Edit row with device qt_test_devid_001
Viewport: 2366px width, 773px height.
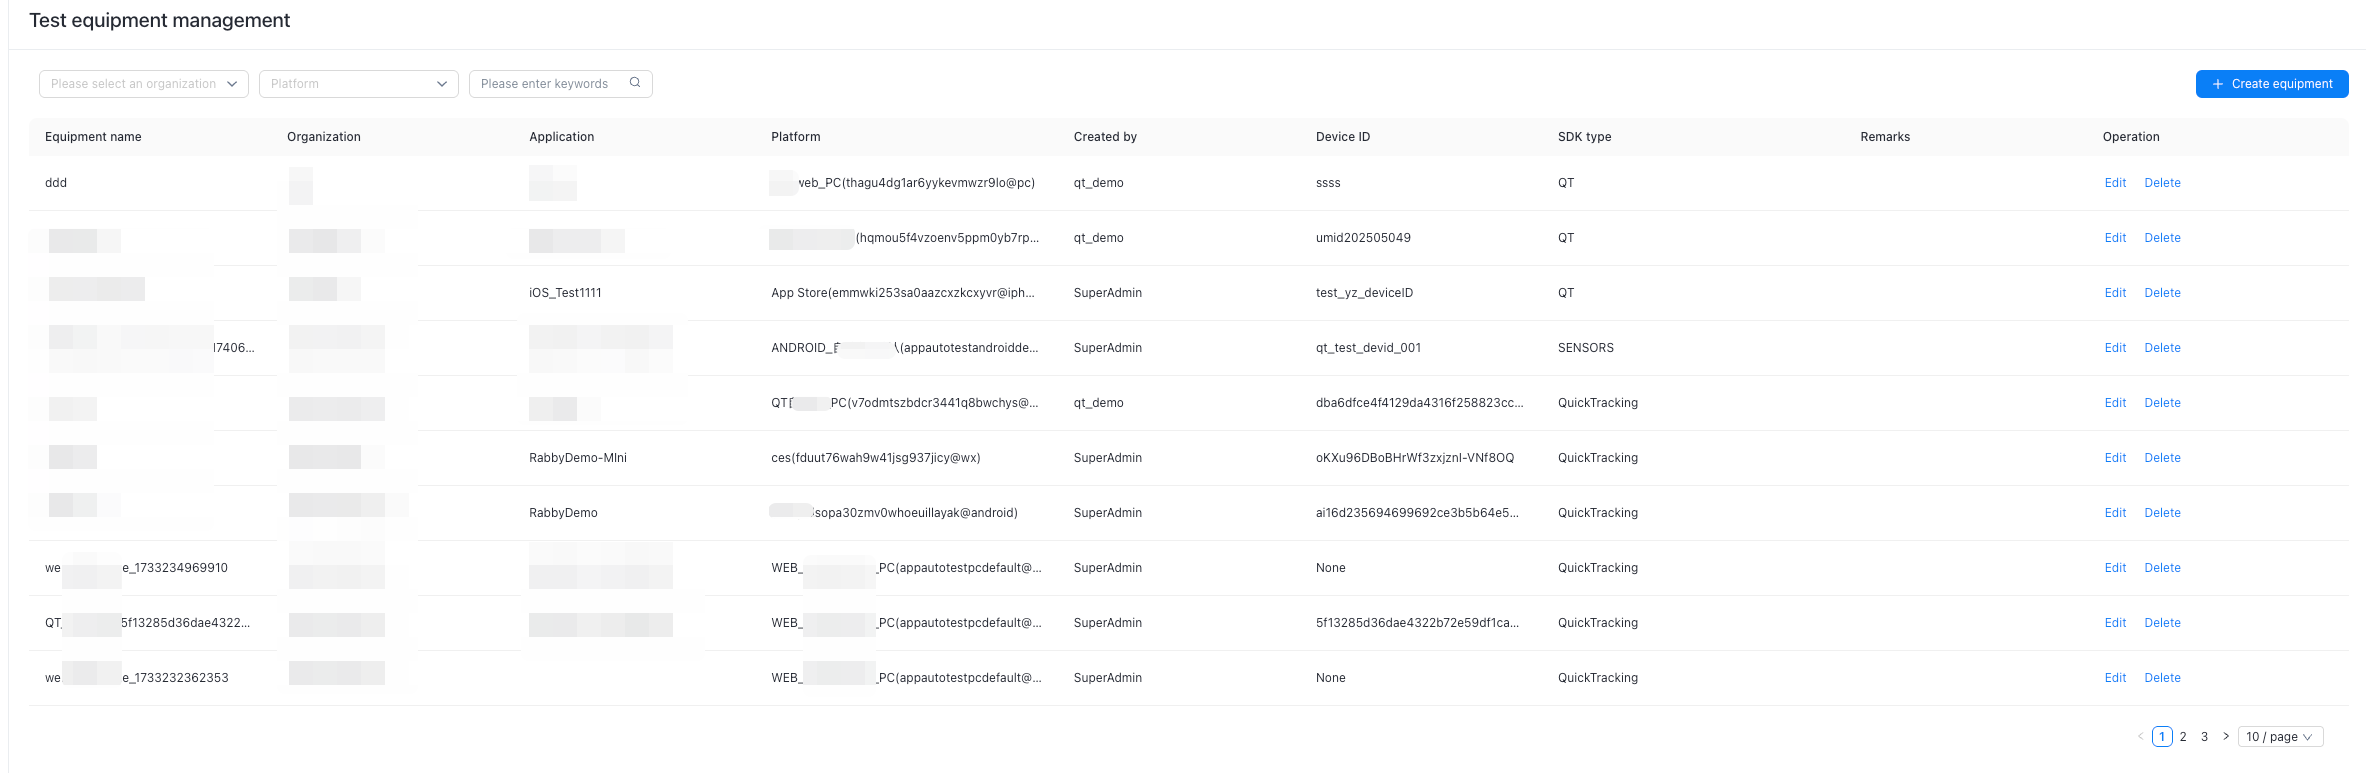coord(2115,348)
